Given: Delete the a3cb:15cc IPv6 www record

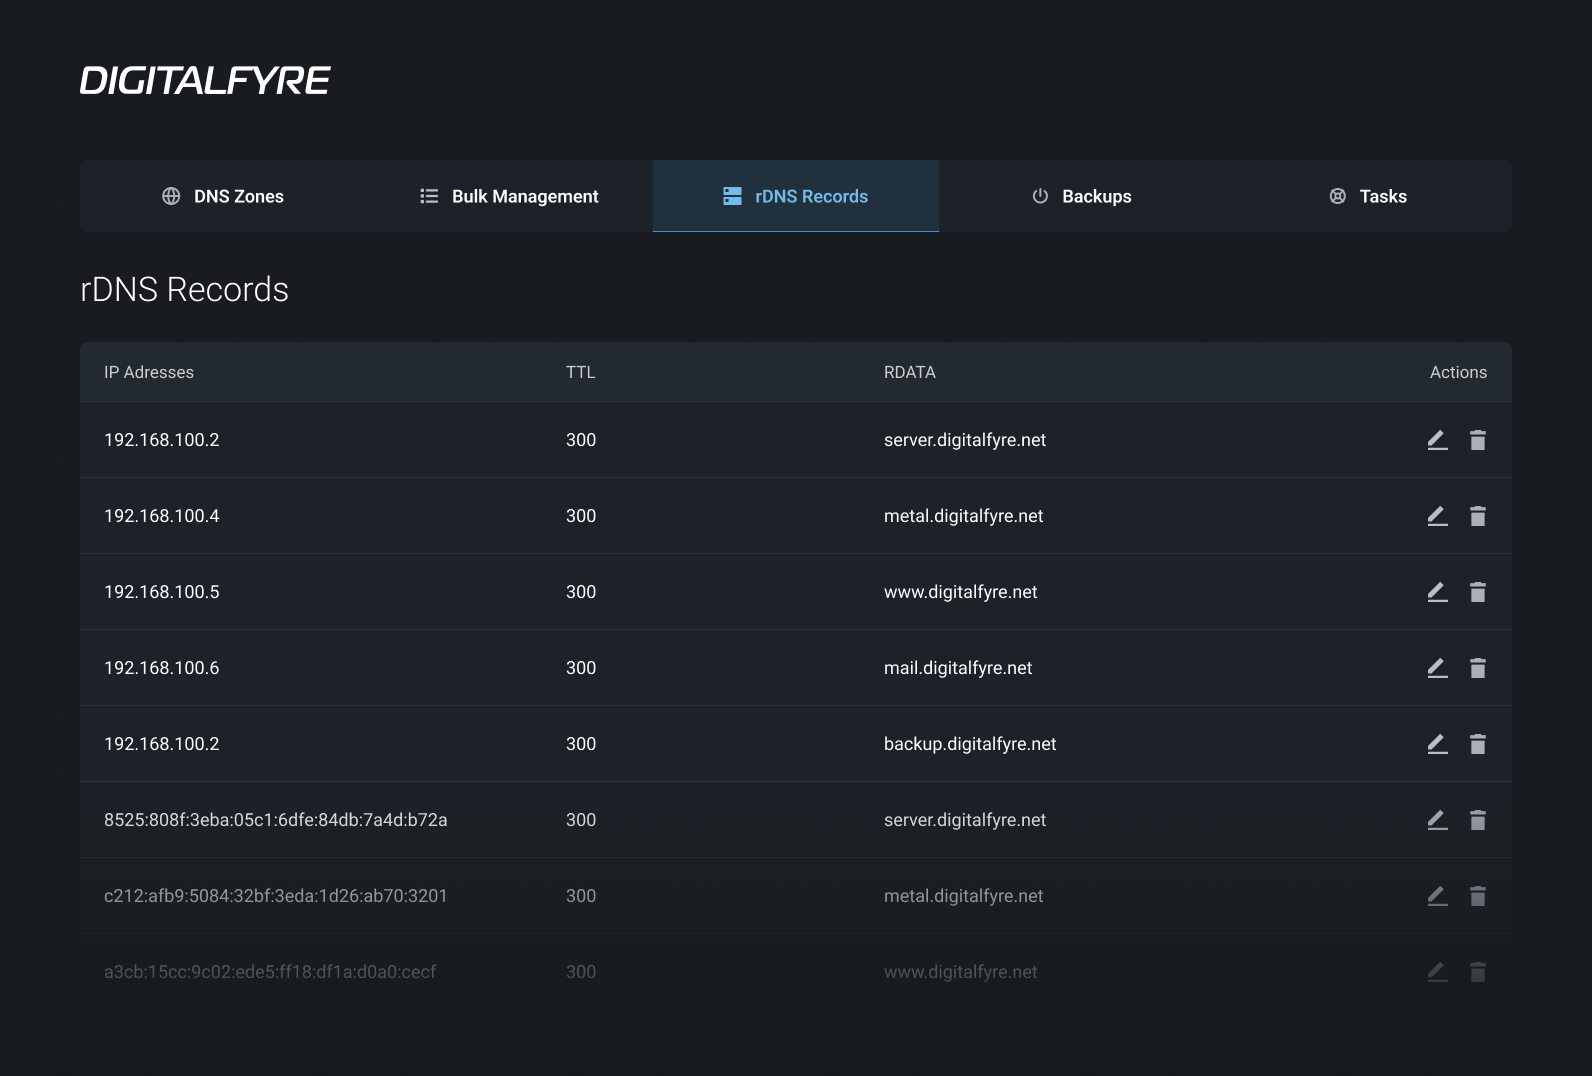Looking at the screenshot, I should (1478, 972).
